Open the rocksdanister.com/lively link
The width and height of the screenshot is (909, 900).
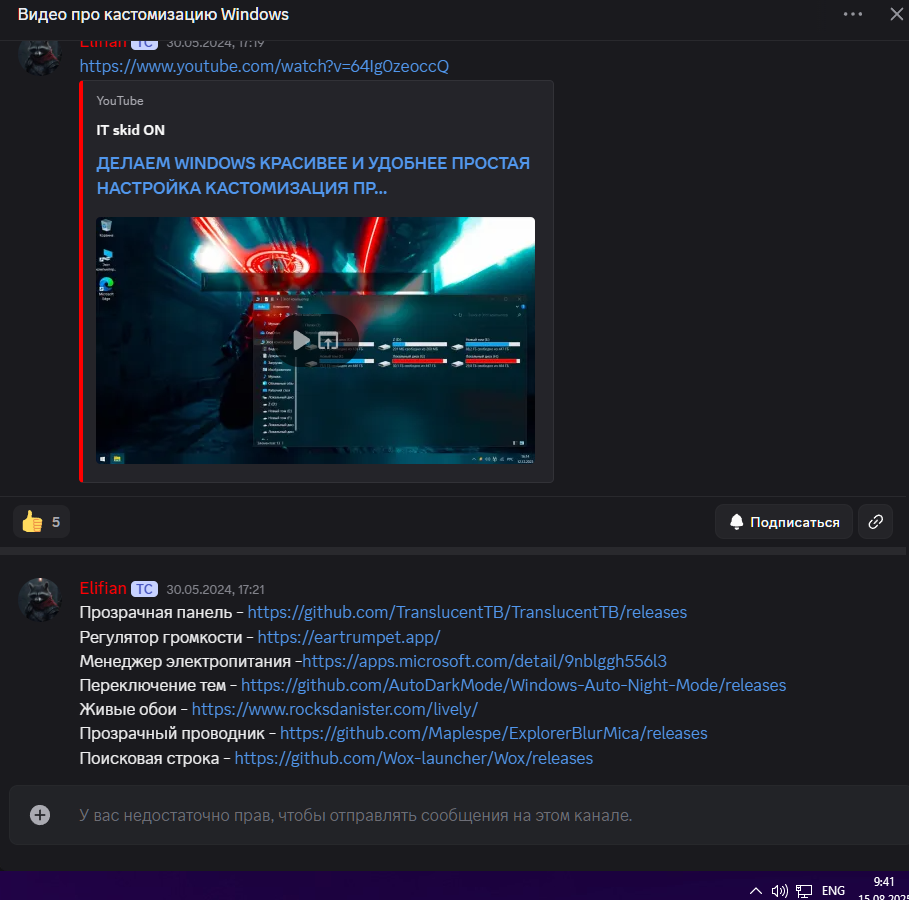pos(335,709)
